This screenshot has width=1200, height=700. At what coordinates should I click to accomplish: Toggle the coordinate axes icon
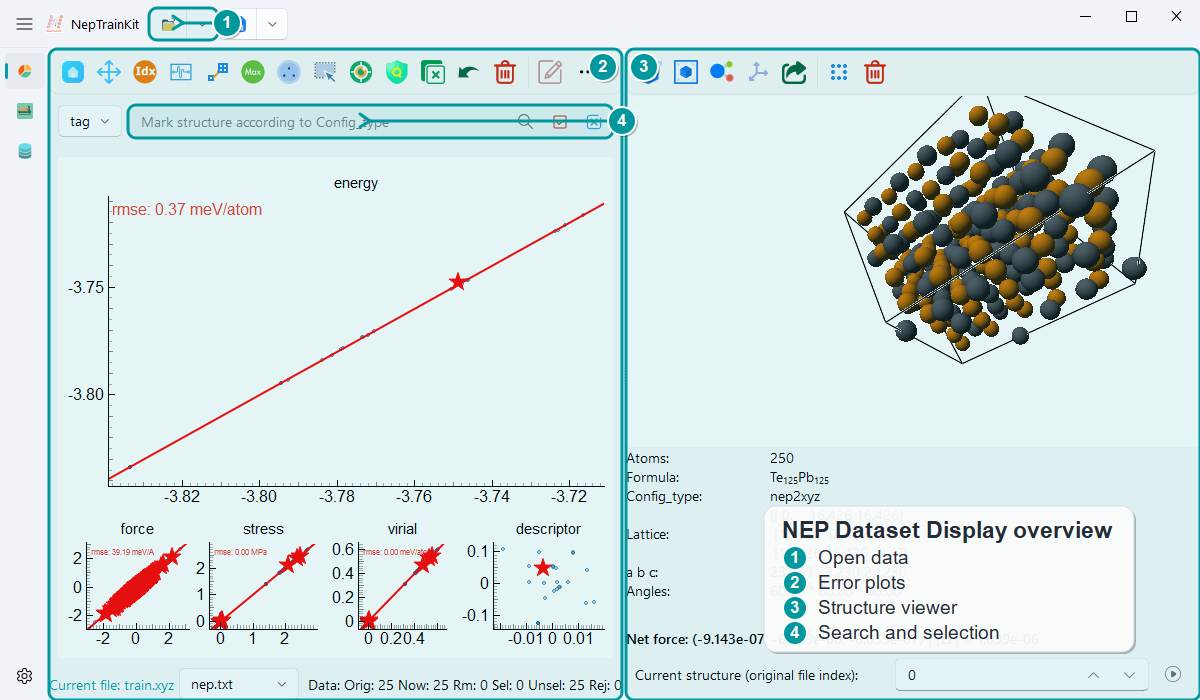pos(757,72)
